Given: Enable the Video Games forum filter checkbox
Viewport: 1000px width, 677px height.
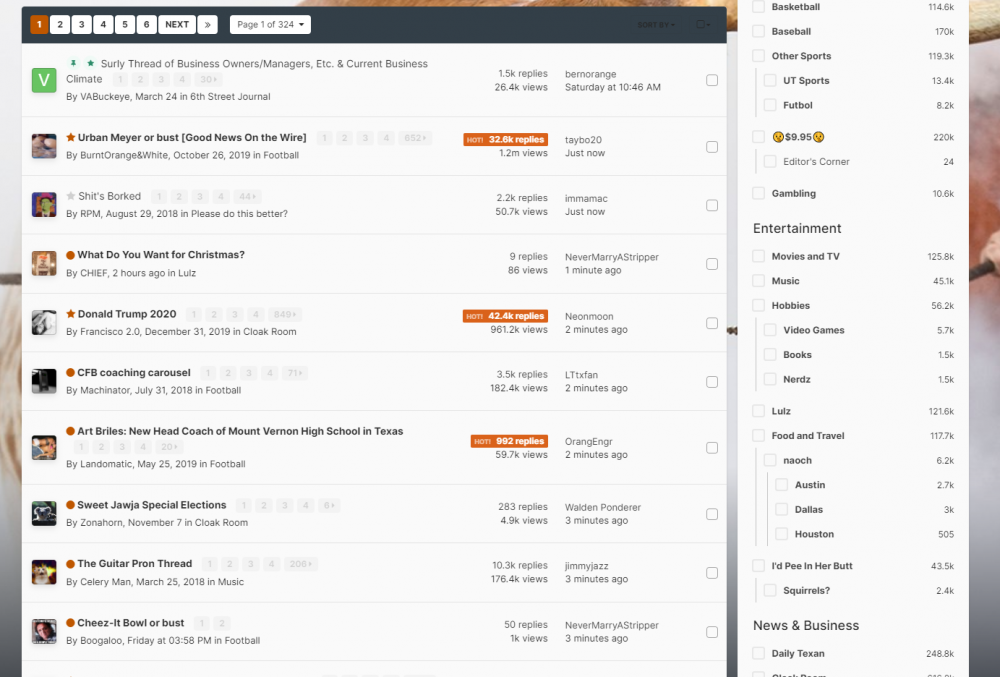Looking at the screenshot, I should pyautogui.click(x=770, y=330).
